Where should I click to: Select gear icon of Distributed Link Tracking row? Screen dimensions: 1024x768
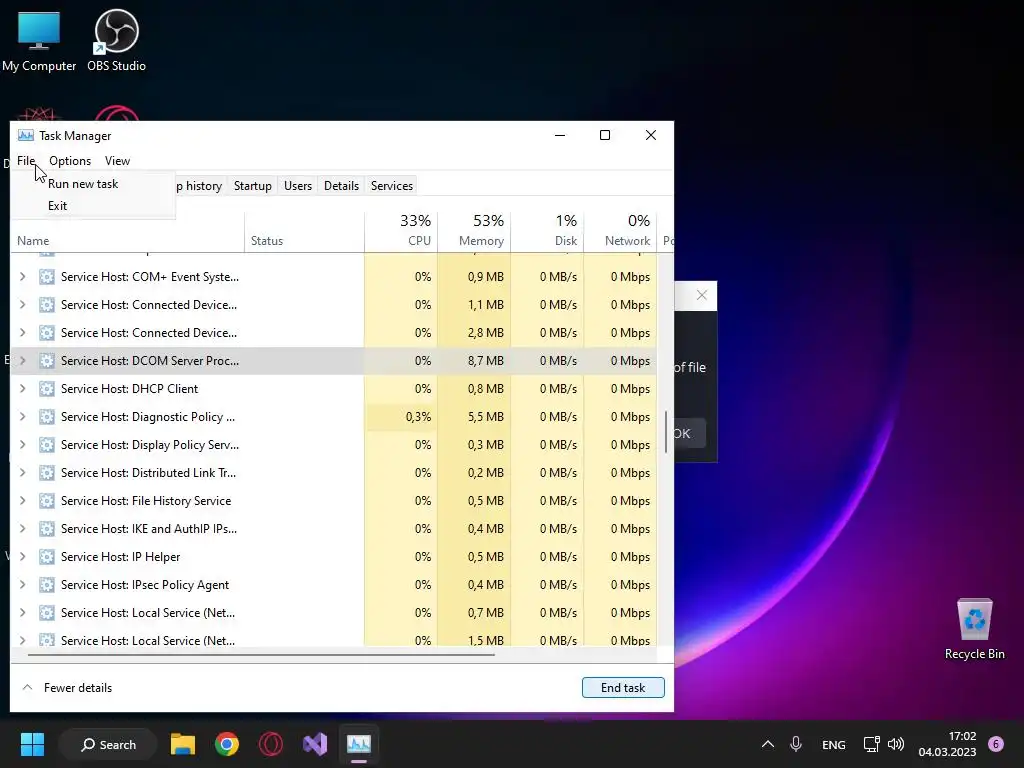point(46,473)
